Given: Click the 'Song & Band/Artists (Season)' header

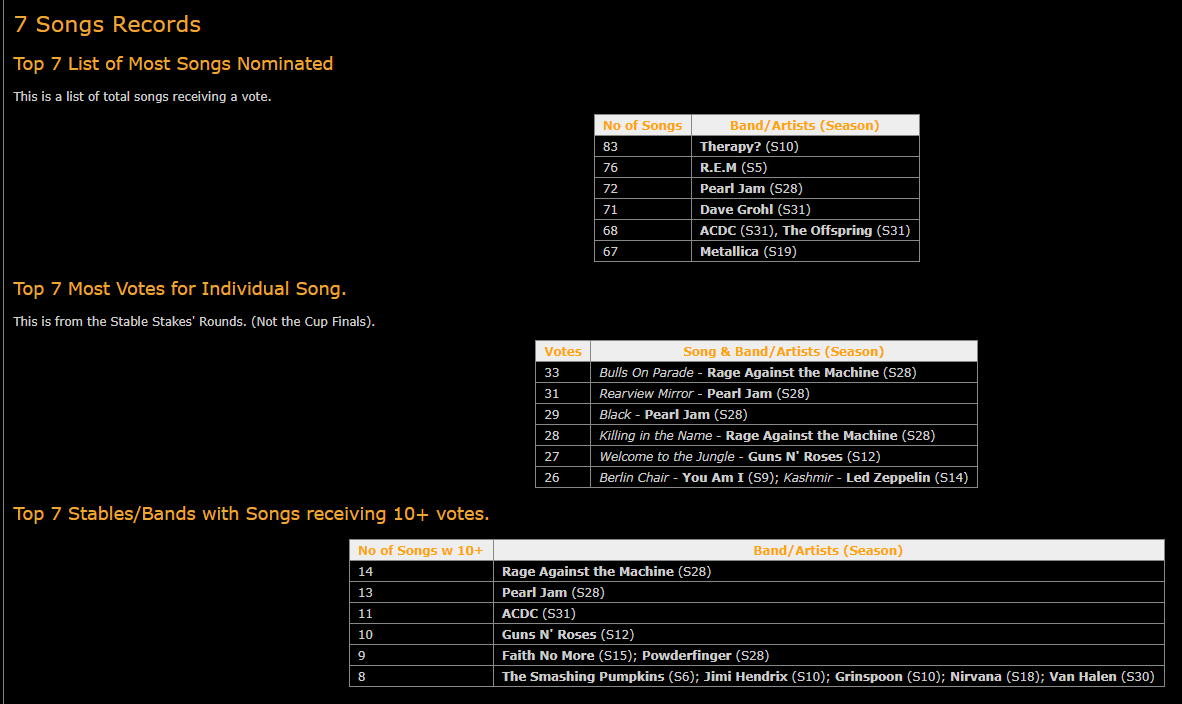Looking at the screenshot, I should tap(783, 351).
